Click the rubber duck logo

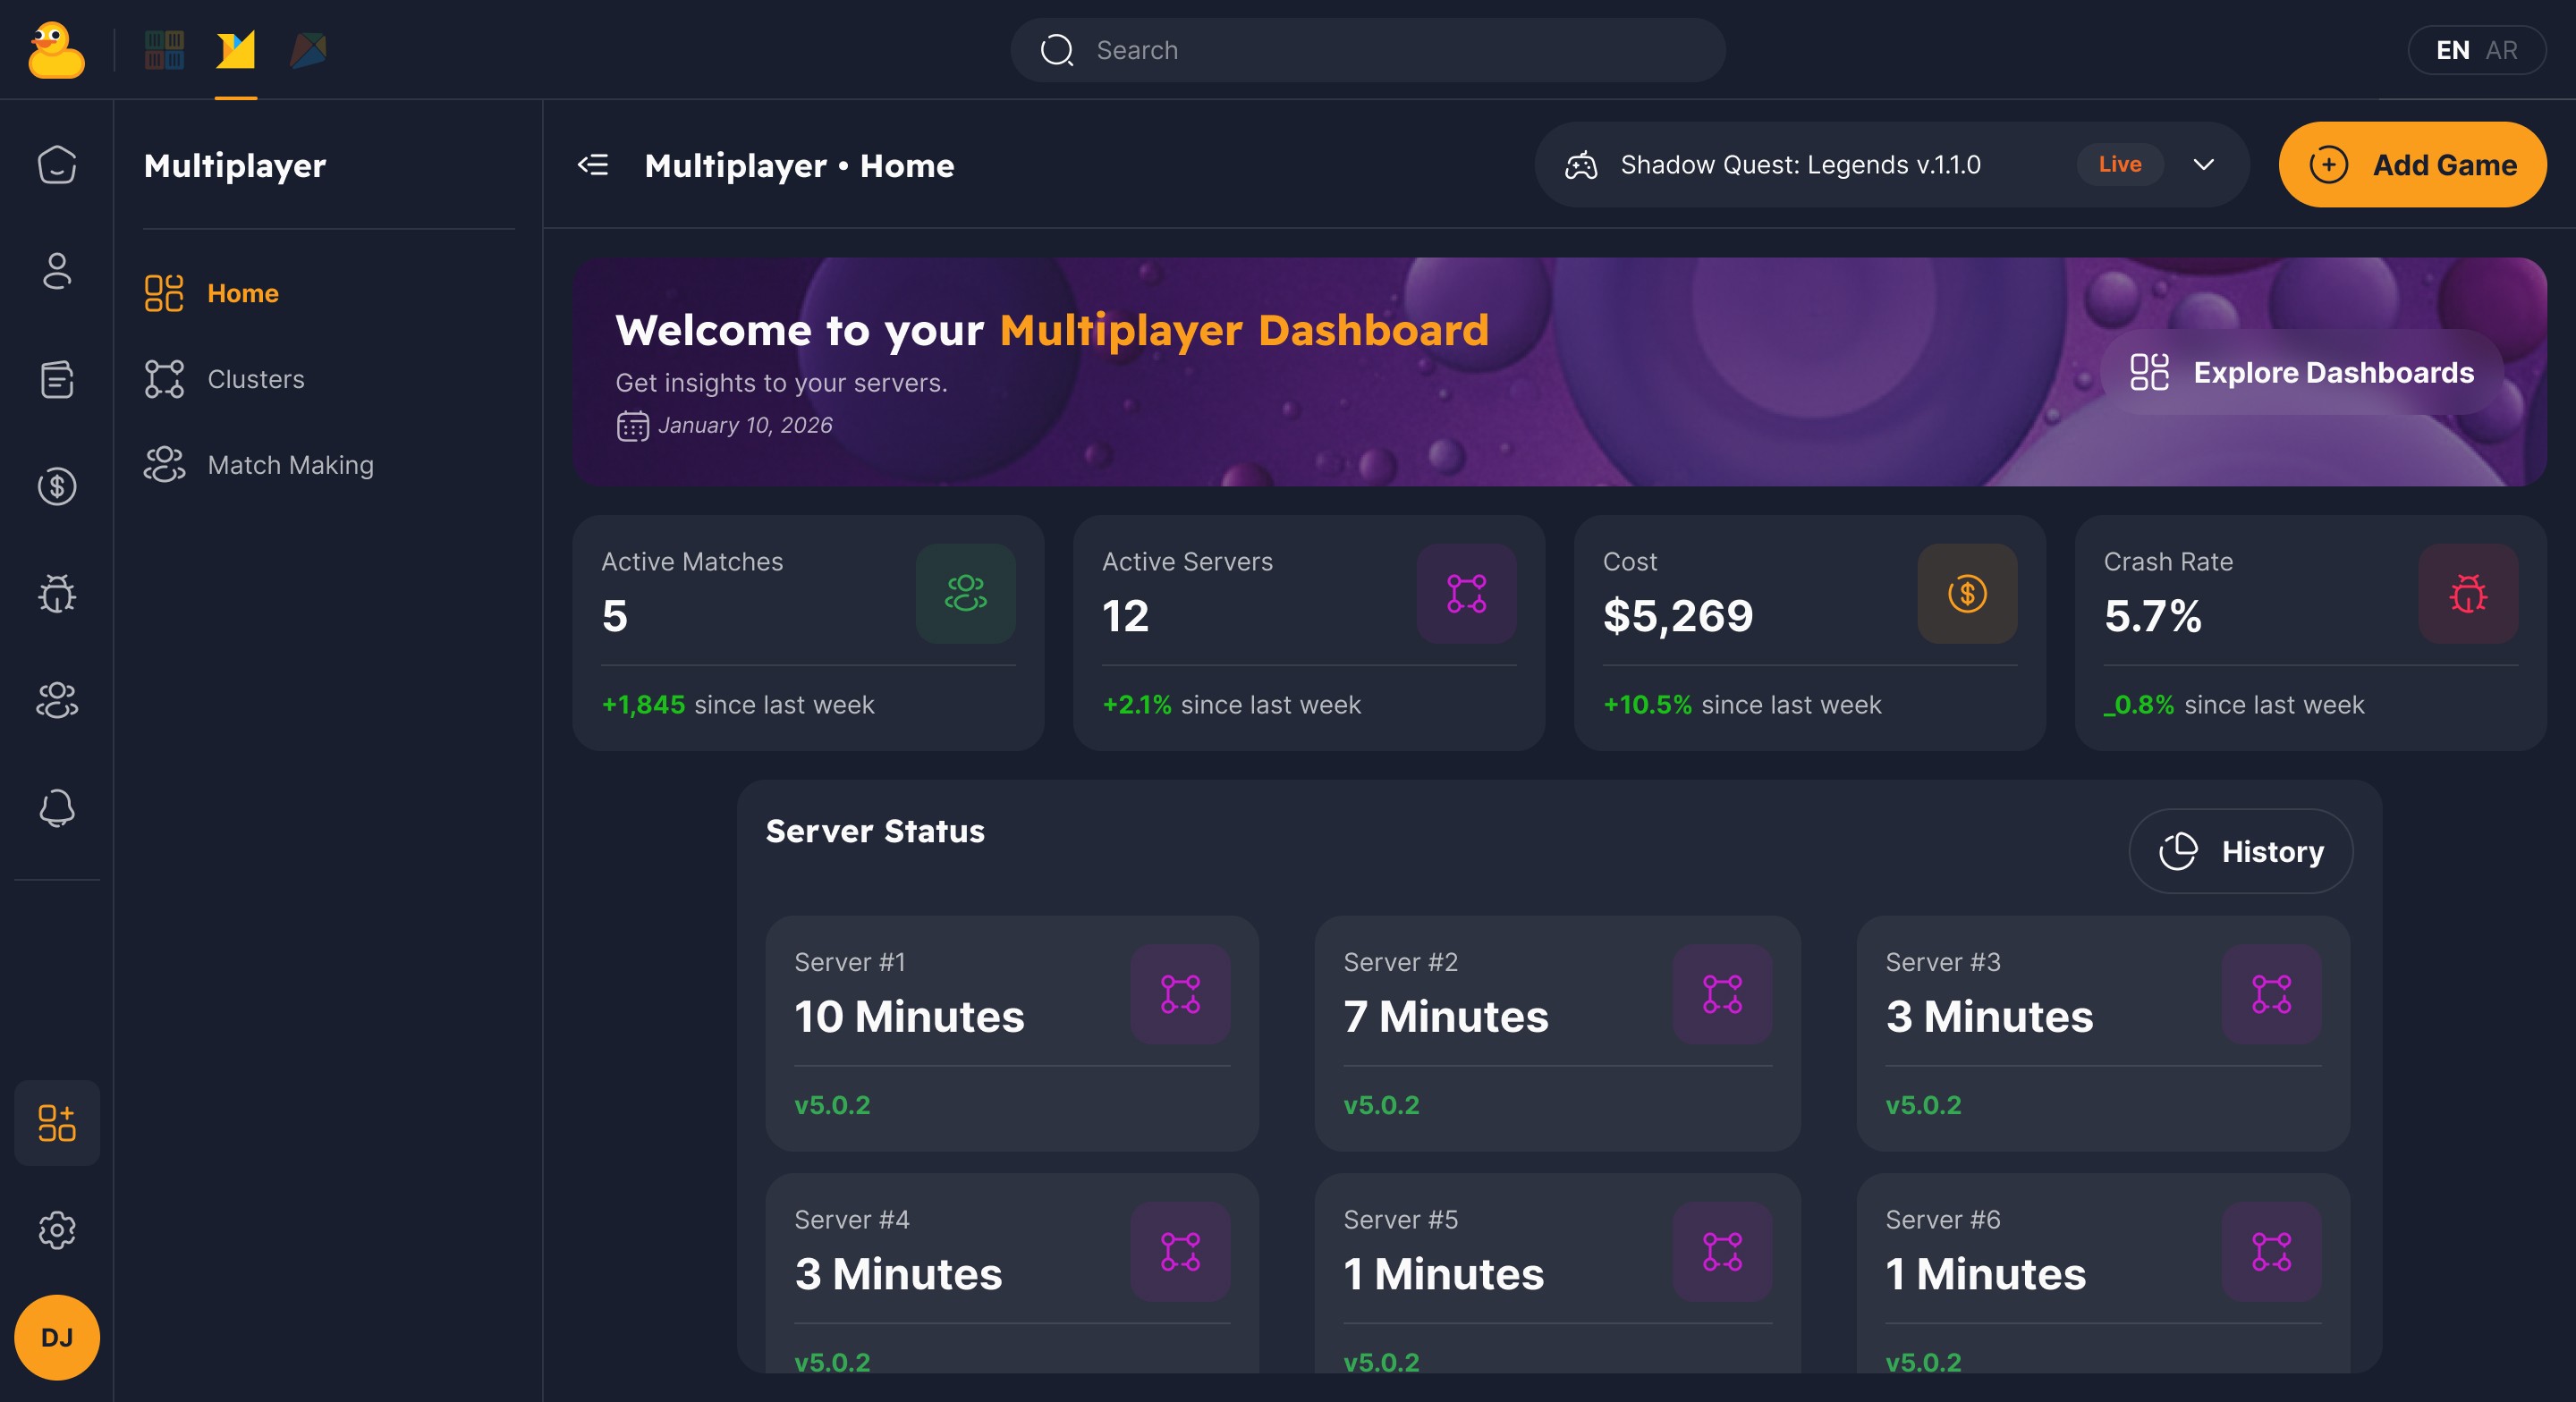tap(56, 50)
